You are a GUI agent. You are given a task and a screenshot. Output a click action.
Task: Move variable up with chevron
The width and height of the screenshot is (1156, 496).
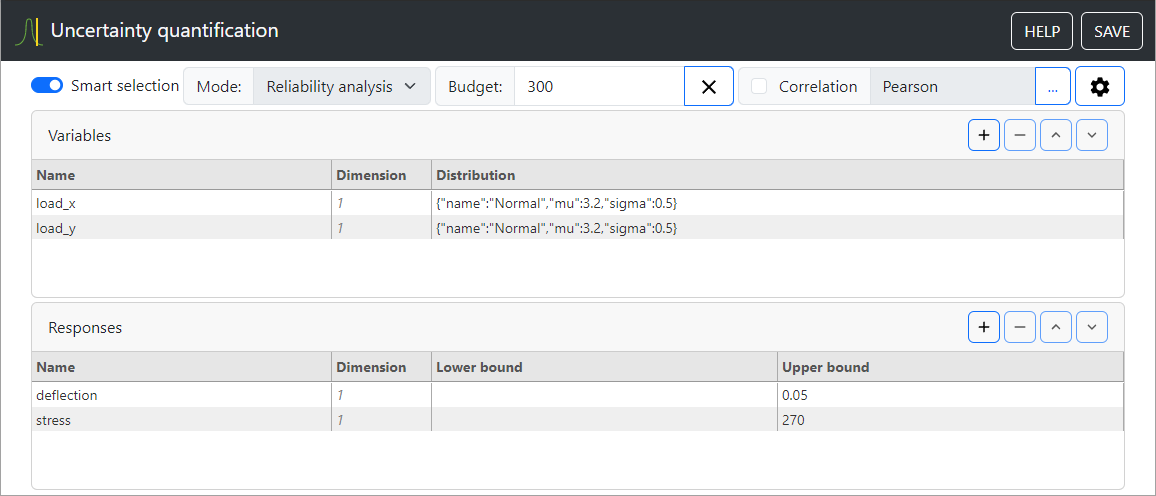(1056, 135)
